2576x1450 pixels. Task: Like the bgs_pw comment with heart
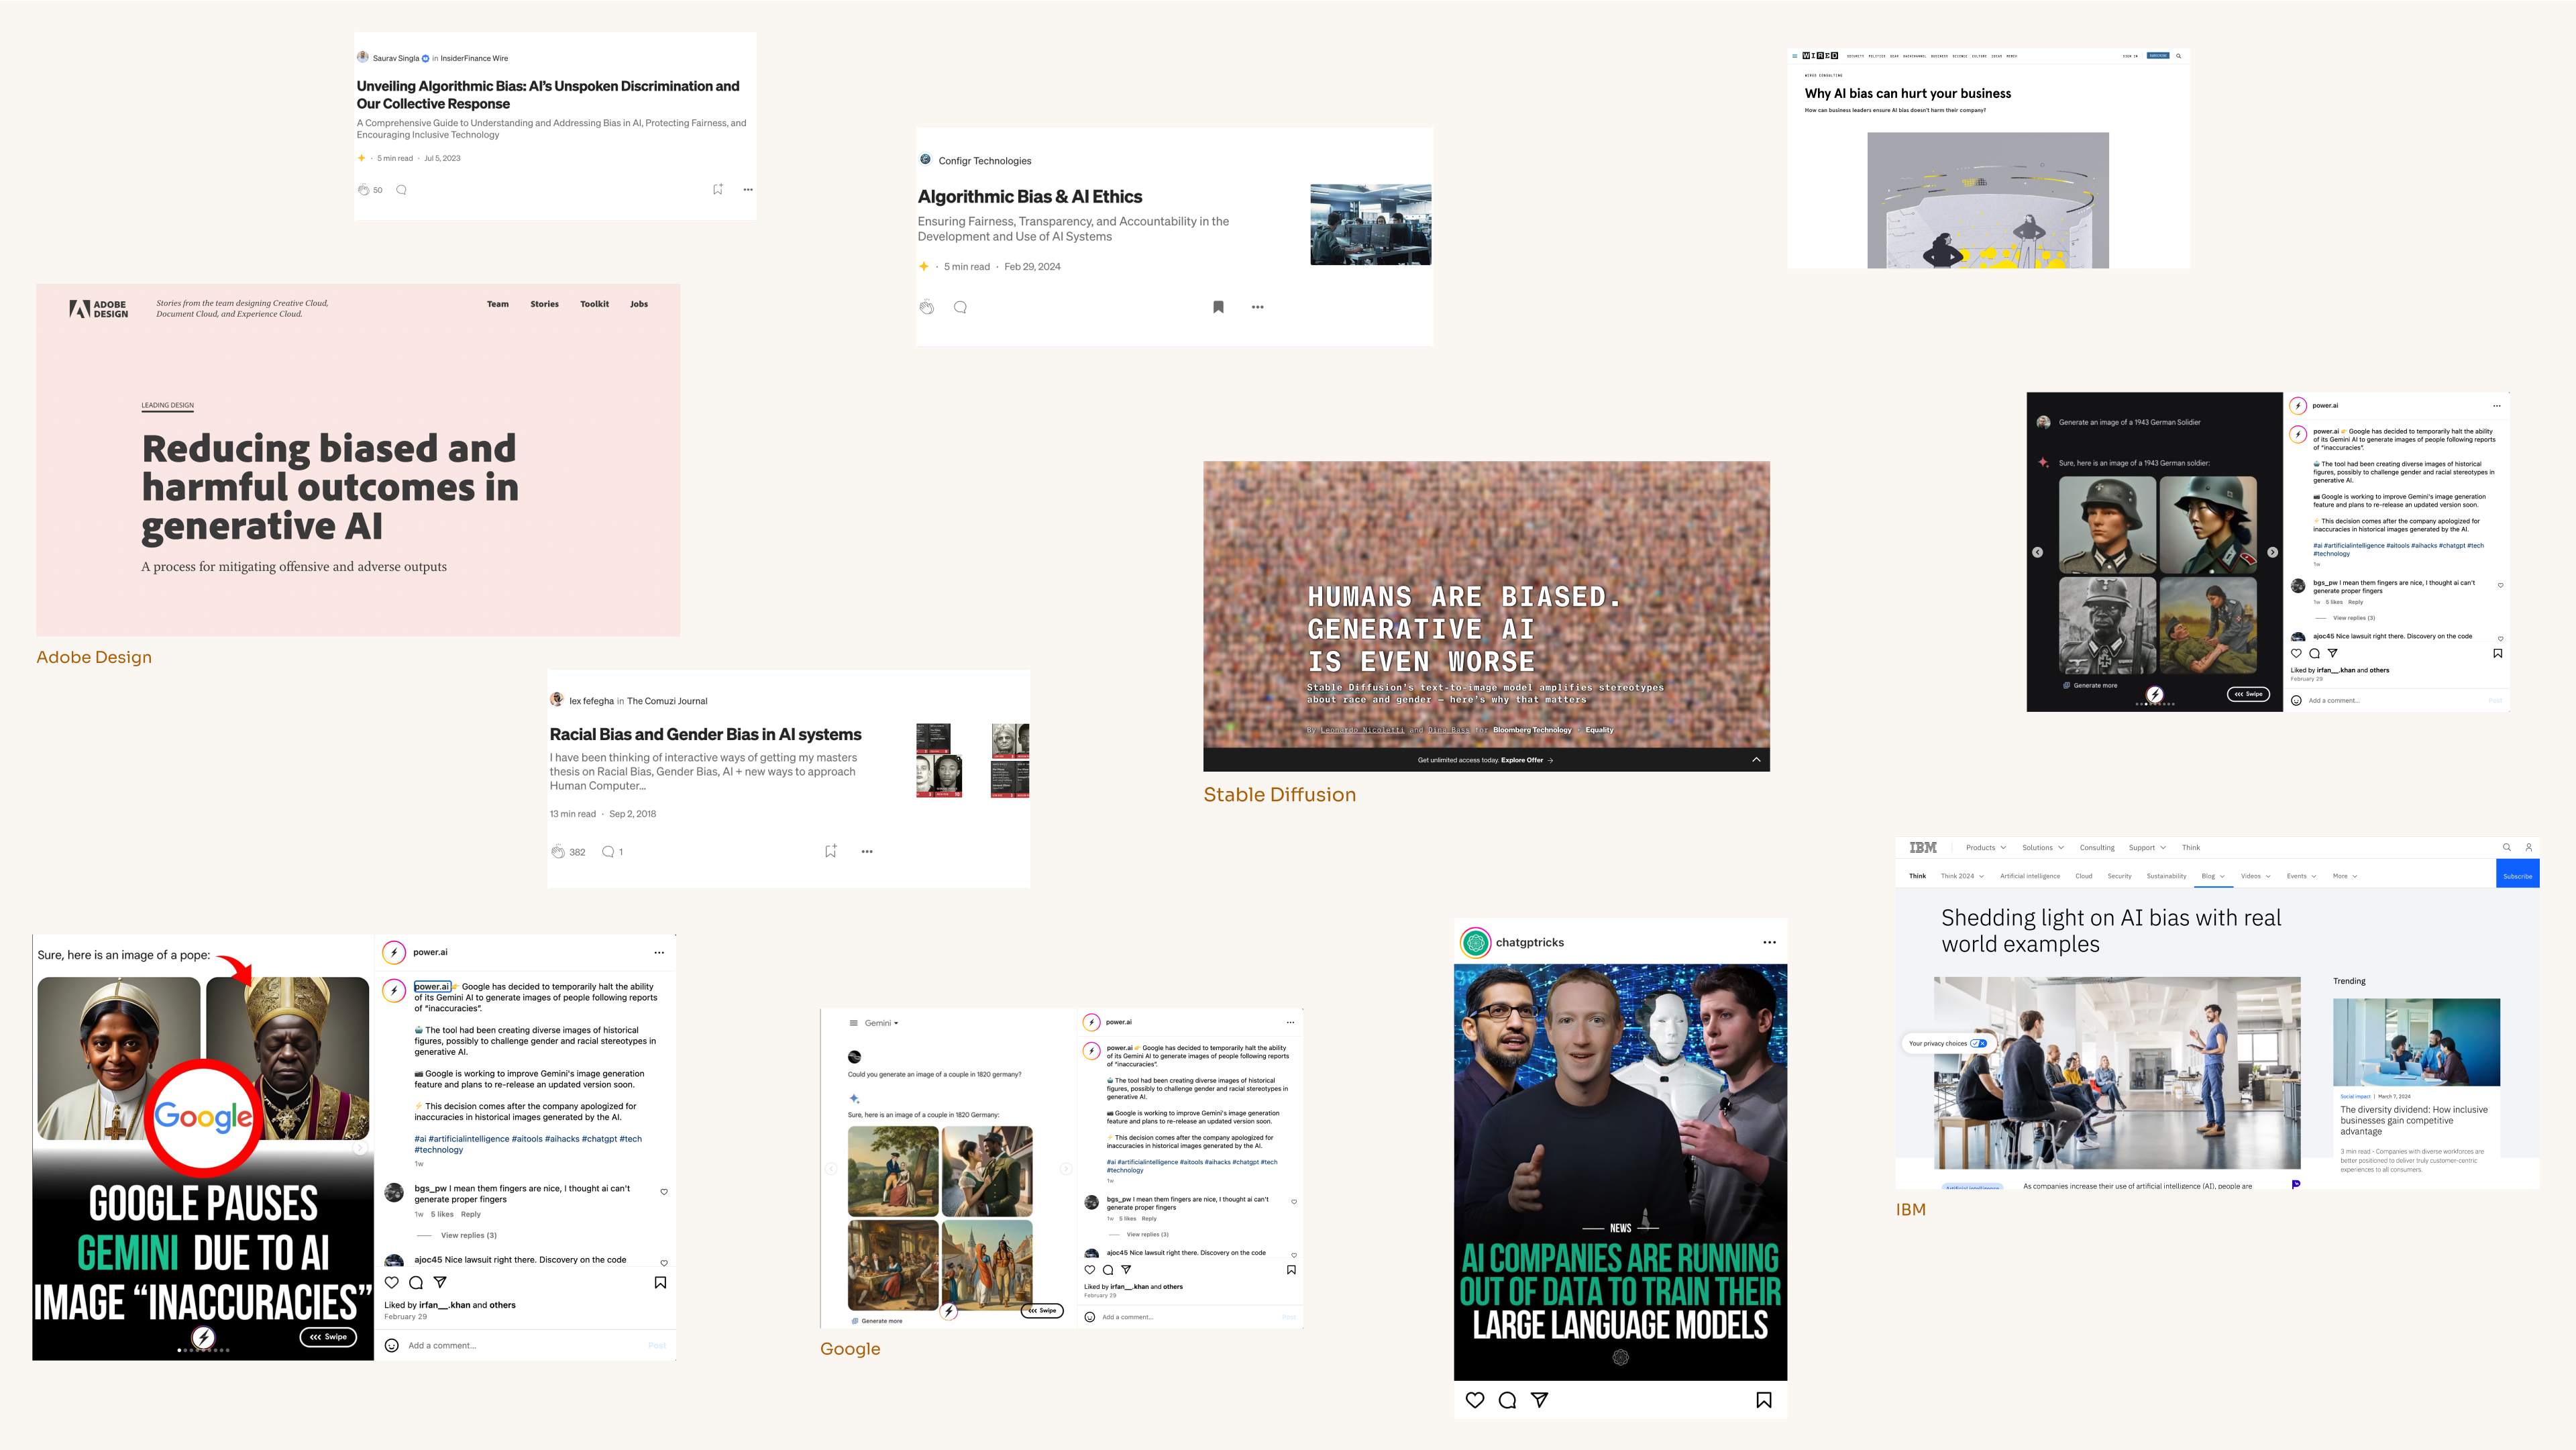click(x=664, y=1192)
